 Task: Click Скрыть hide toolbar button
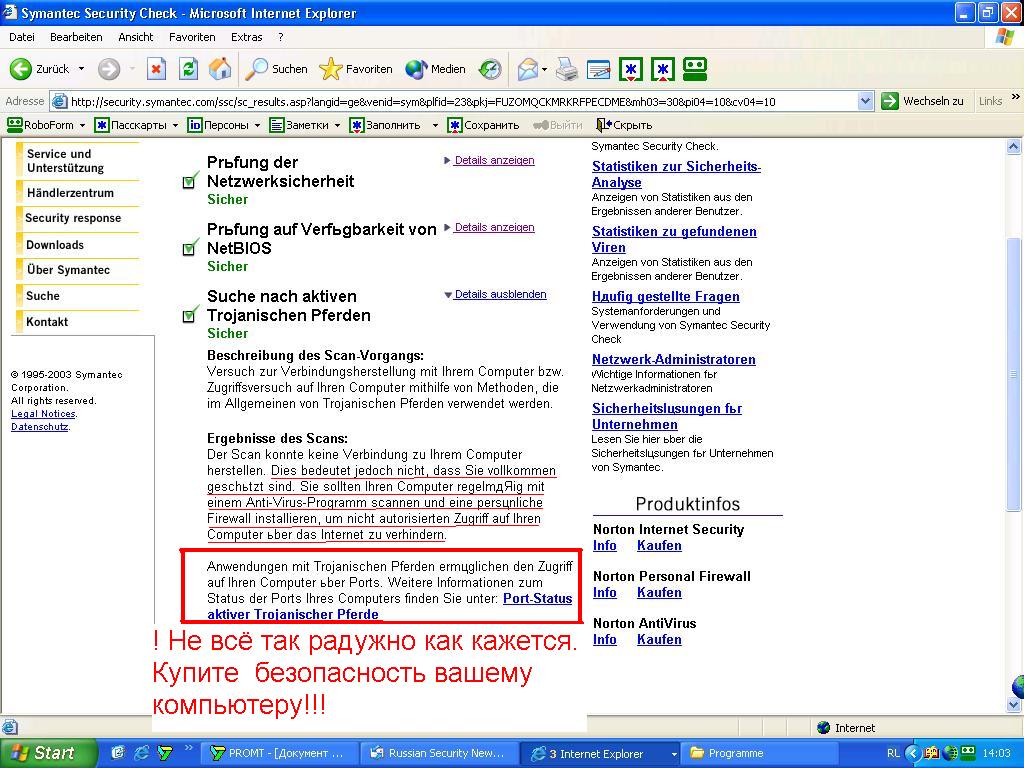[x=624, y=125]
